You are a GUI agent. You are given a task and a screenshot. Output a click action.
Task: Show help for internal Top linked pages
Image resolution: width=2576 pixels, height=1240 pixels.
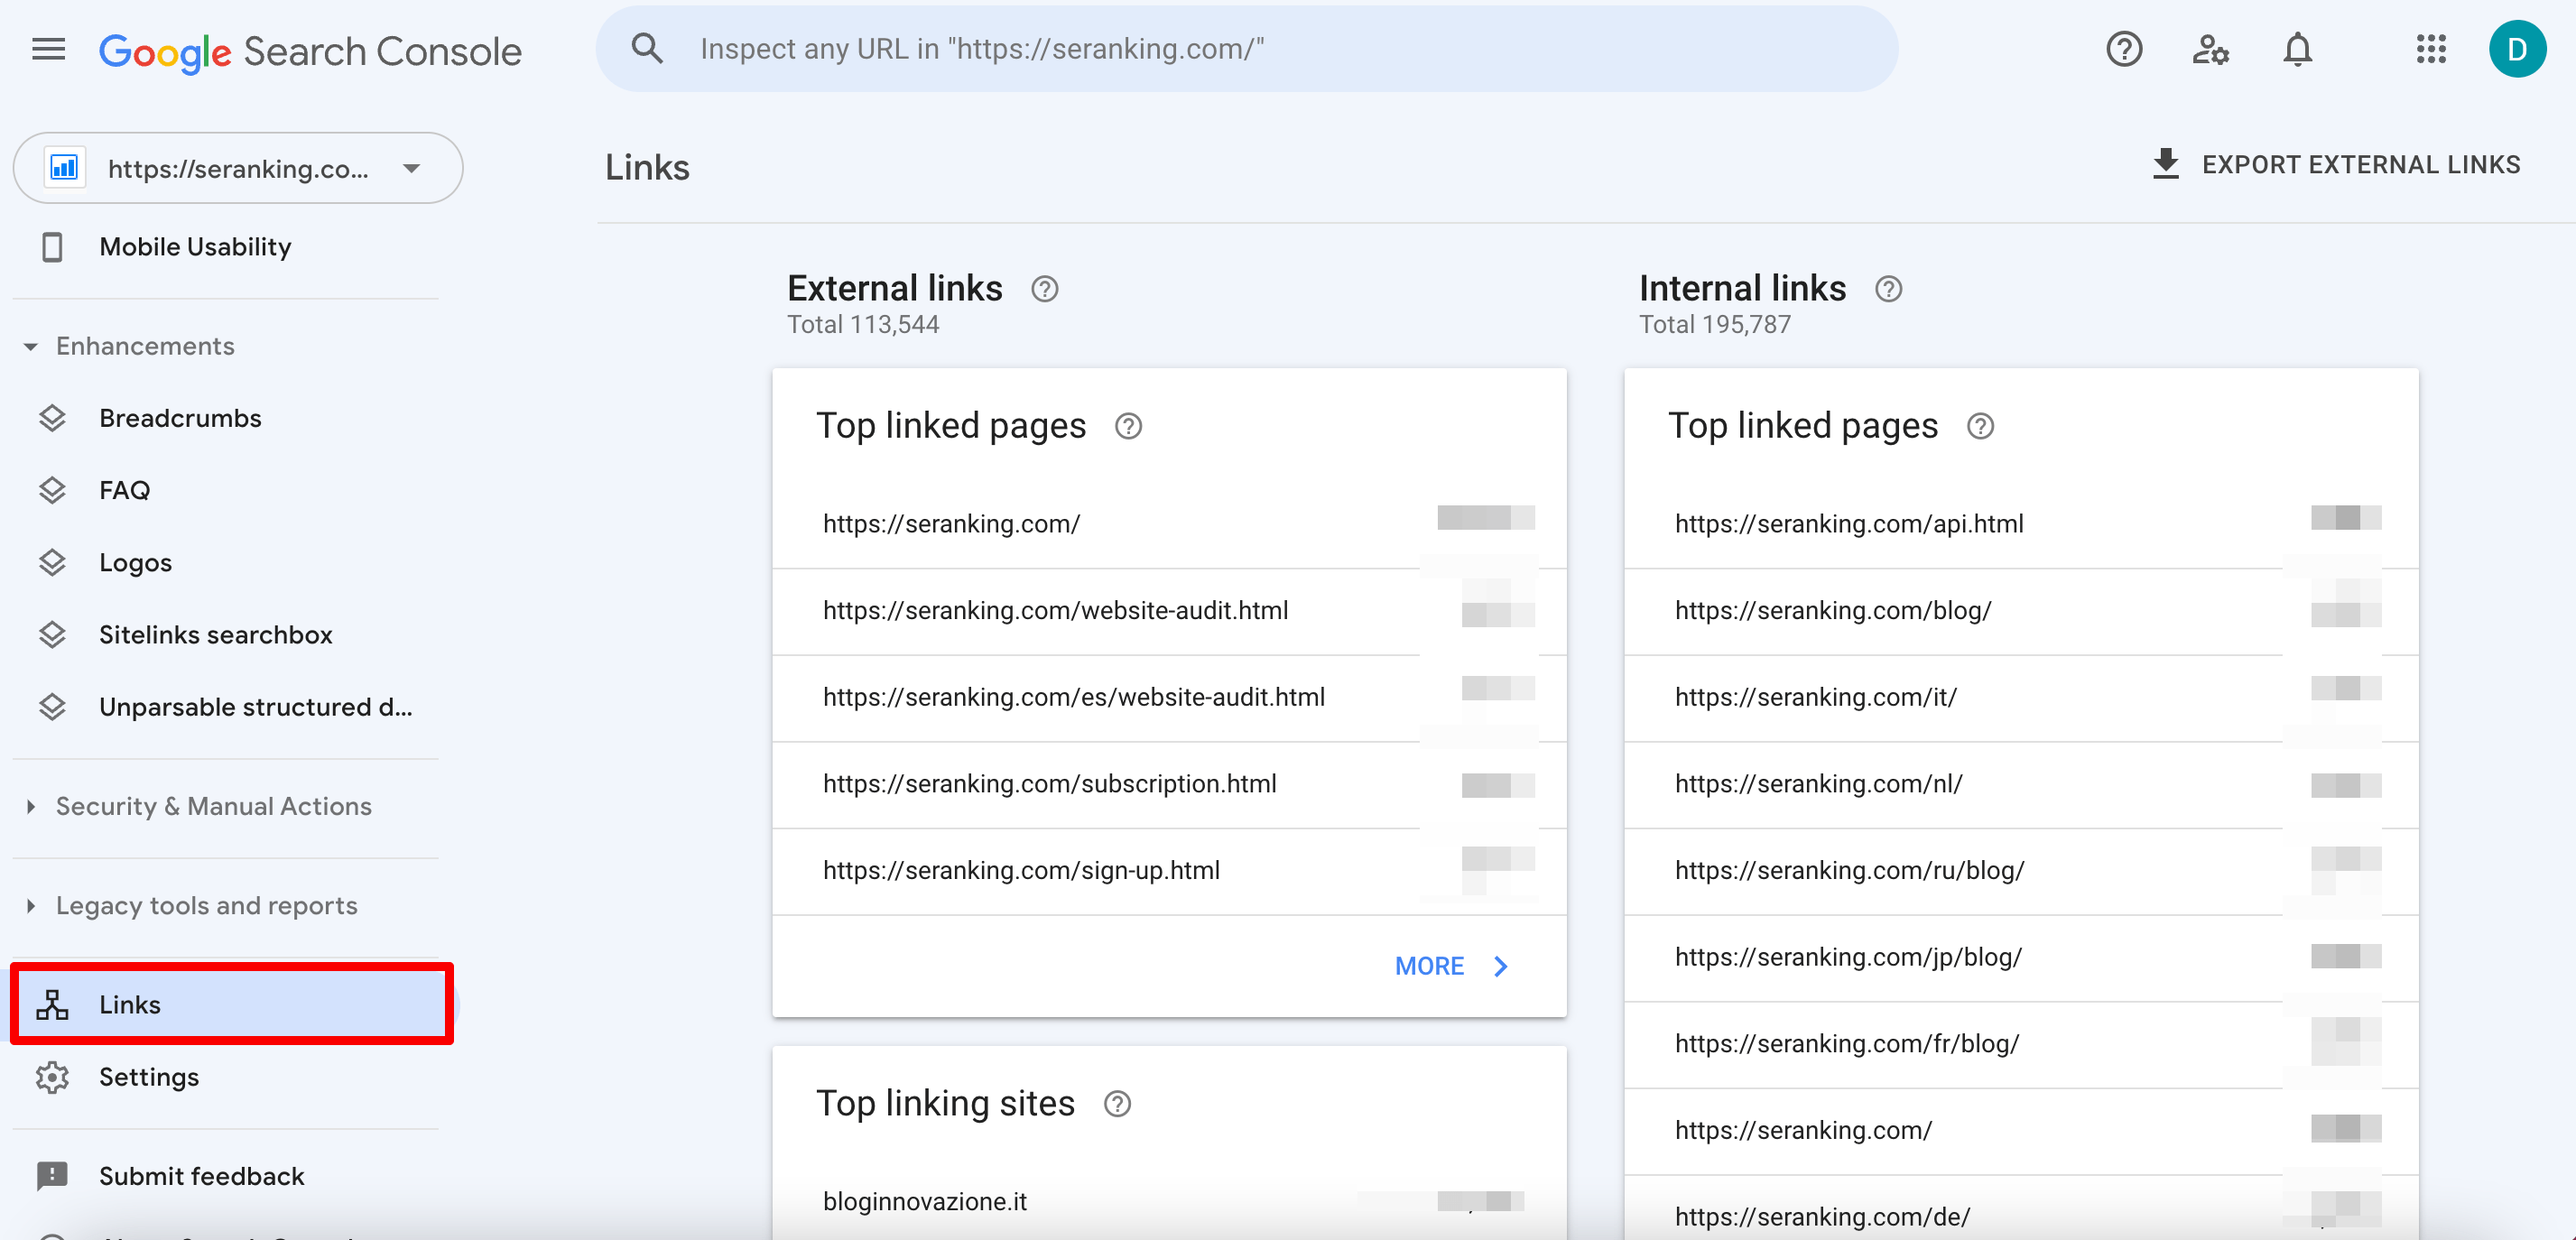click(x=1980, y=426)
